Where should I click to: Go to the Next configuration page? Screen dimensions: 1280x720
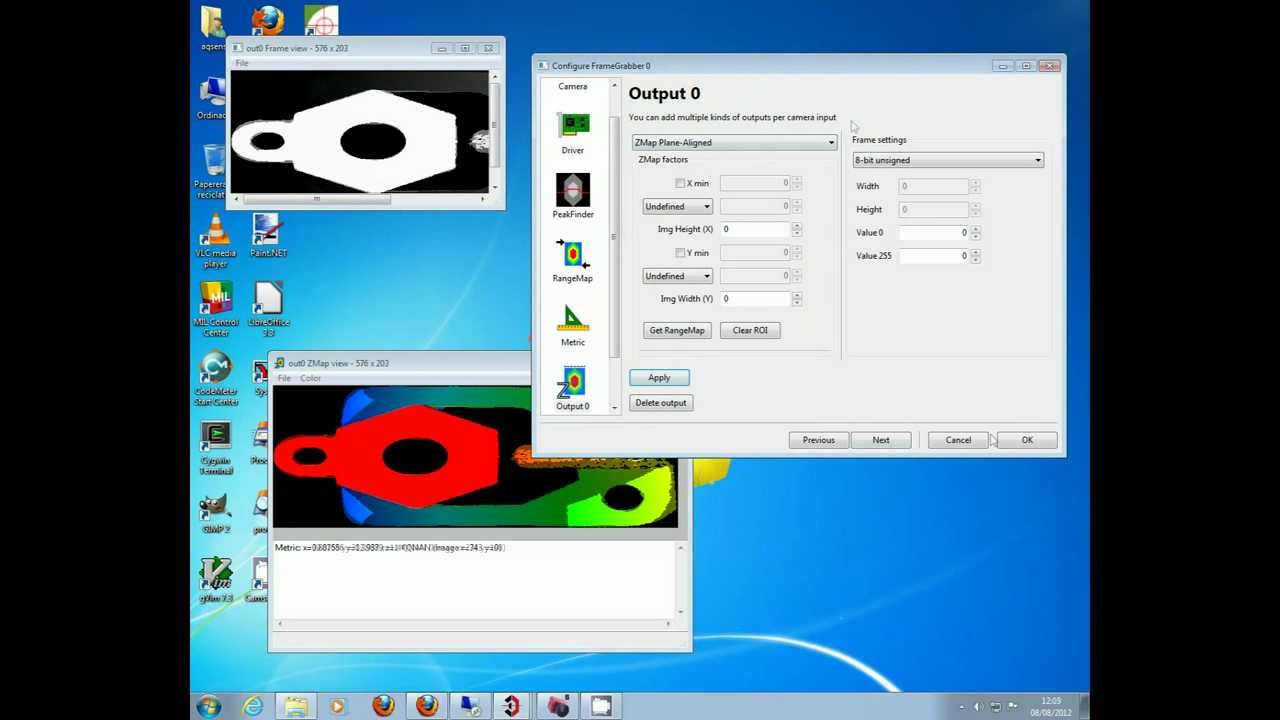[881, 440]
